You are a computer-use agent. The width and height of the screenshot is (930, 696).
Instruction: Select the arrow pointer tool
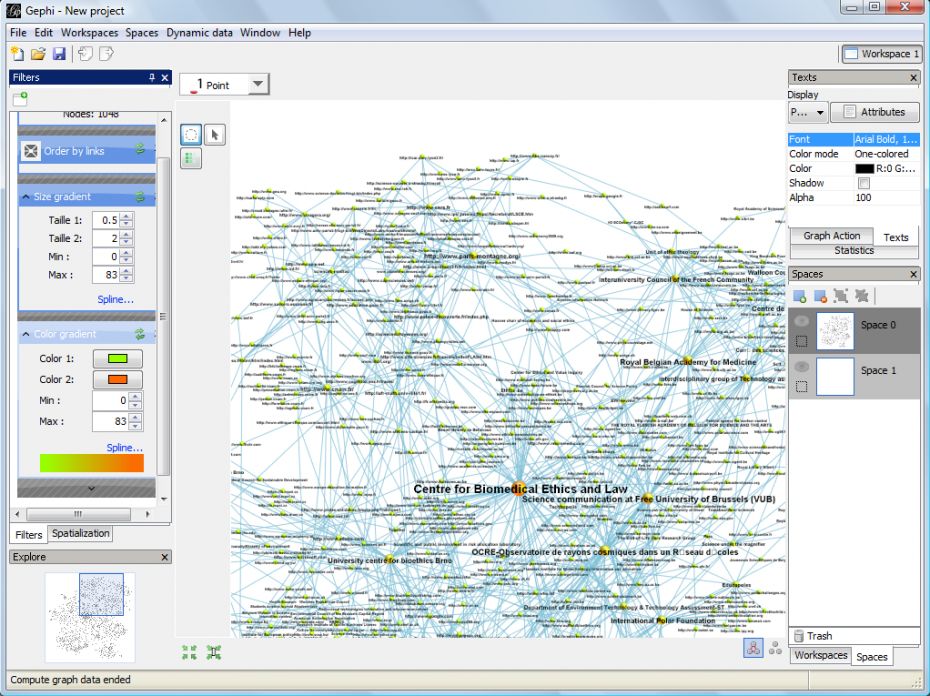pyautogui.click(x=217, y=135)
